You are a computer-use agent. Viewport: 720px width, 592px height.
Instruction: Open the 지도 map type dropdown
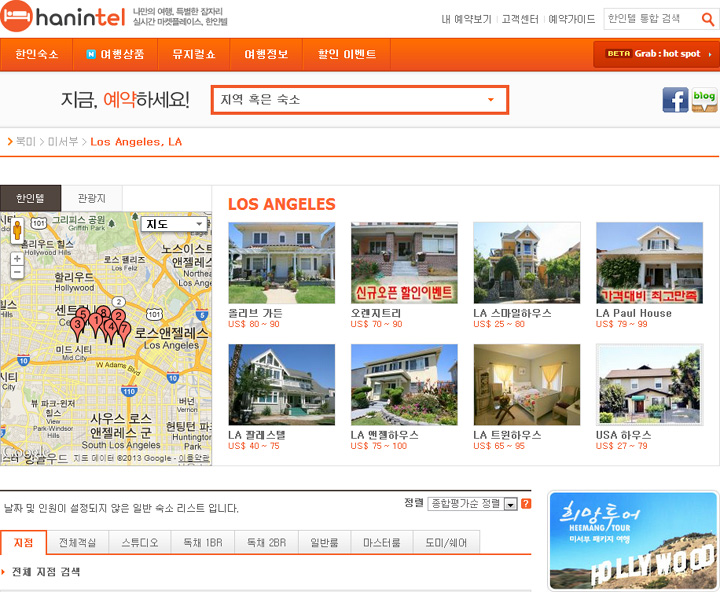tap(175, 224)
